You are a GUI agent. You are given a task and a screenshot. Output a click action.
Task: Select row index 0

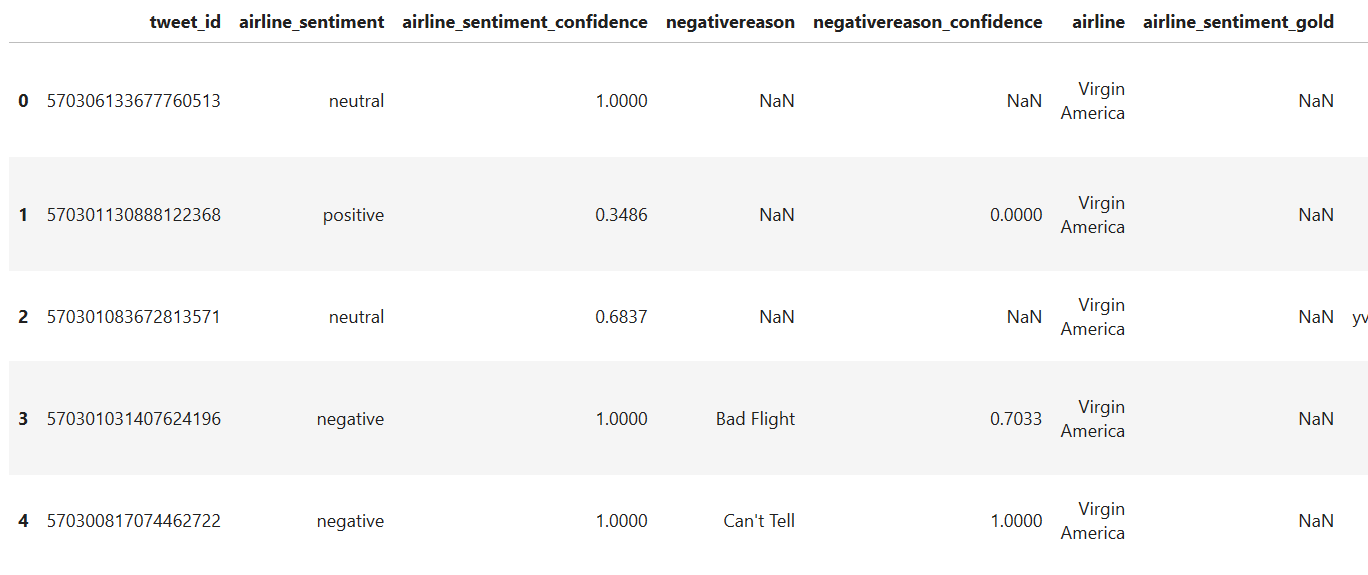23,101
